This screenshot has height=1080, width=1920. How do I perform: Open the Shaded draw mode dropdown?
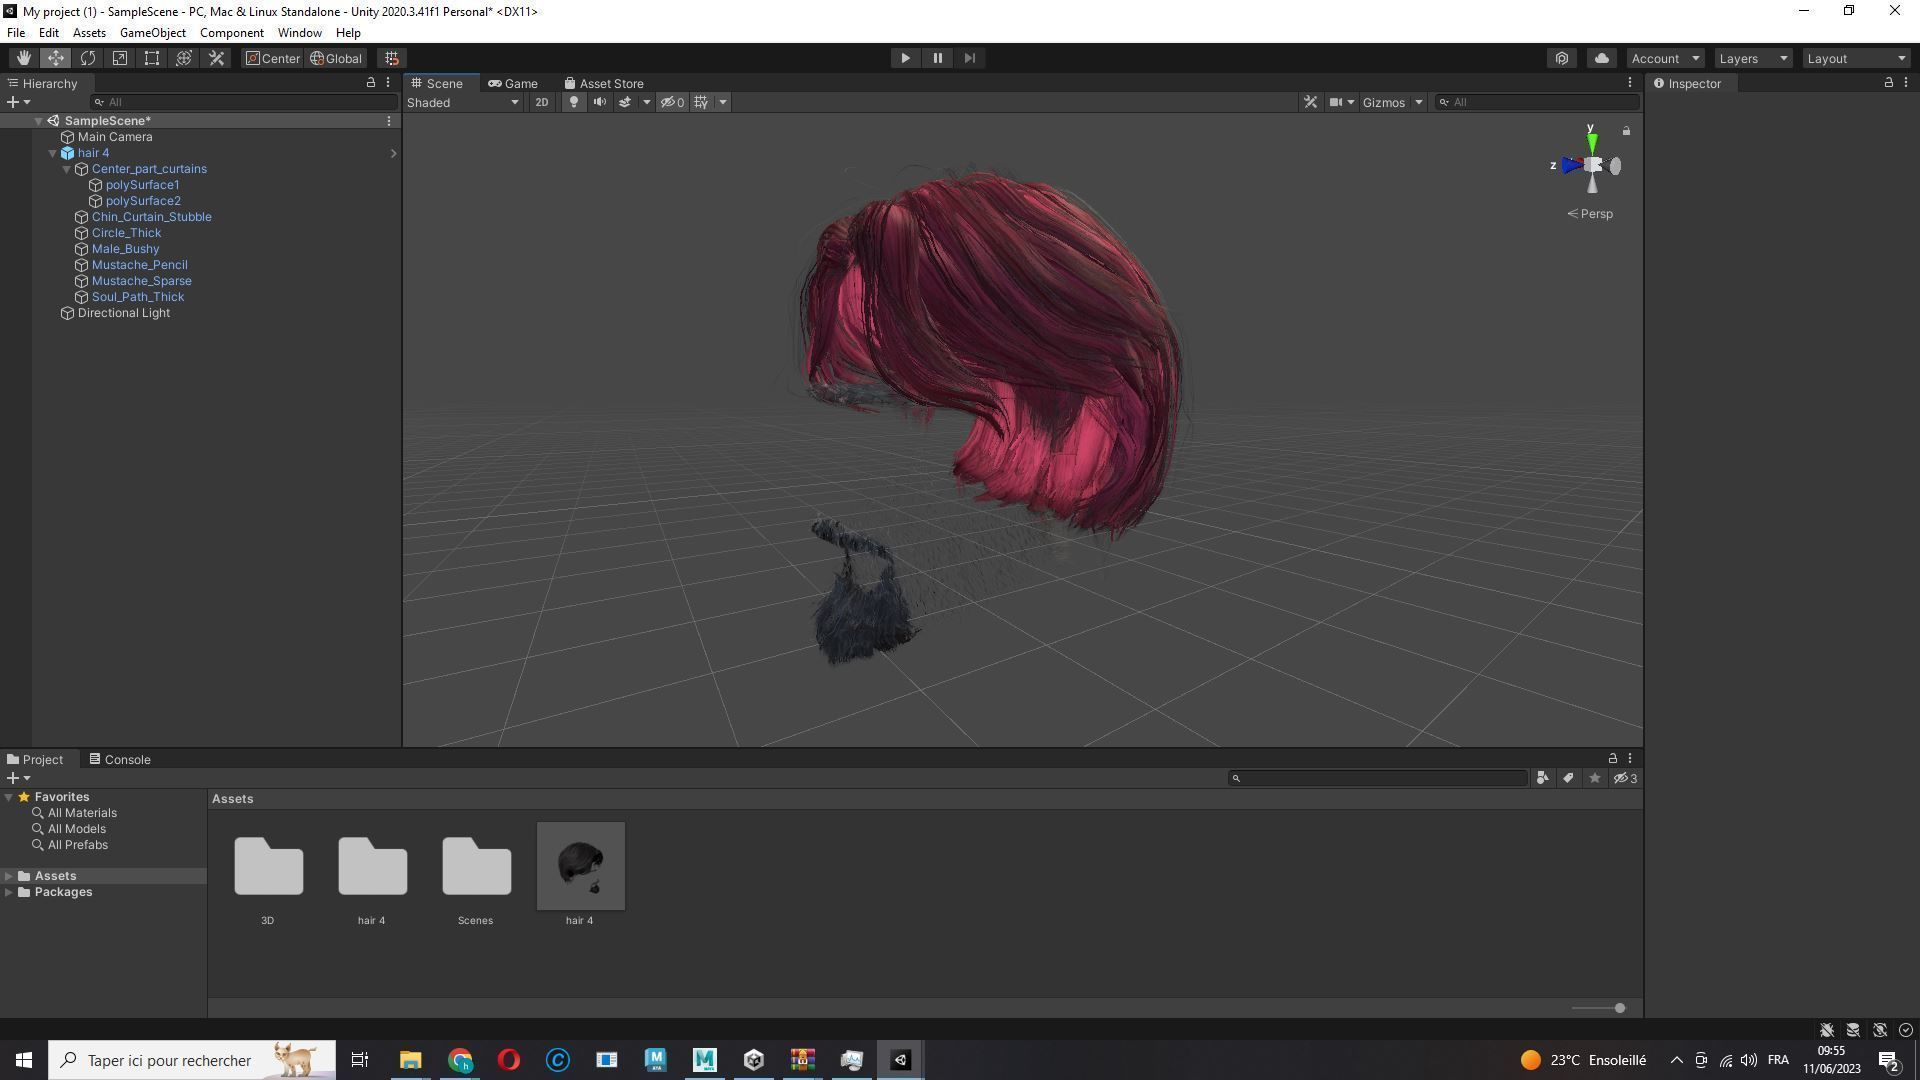(x=463, y=102)
